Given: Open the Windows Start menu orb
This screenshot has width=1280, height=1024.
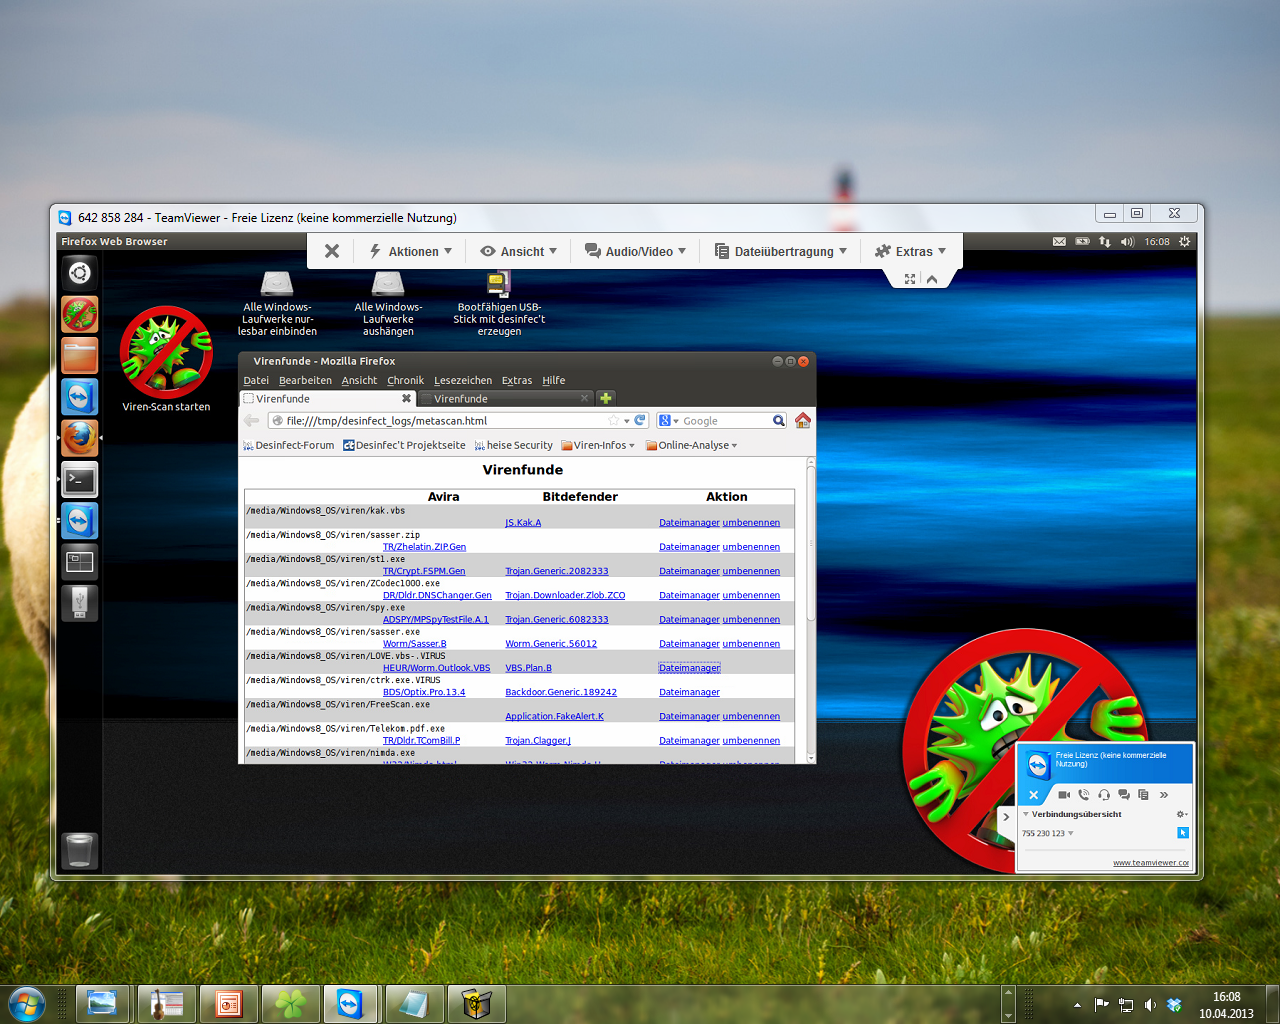Looking at the screenshot, I should click(27, 1003).
